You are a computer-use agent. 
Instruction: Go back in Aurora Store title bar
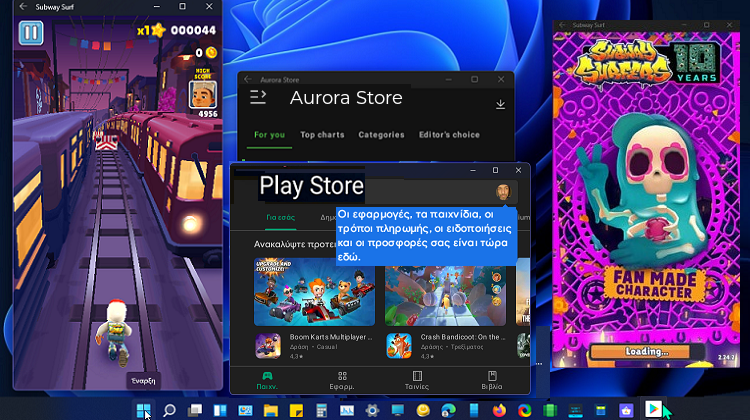248,79
